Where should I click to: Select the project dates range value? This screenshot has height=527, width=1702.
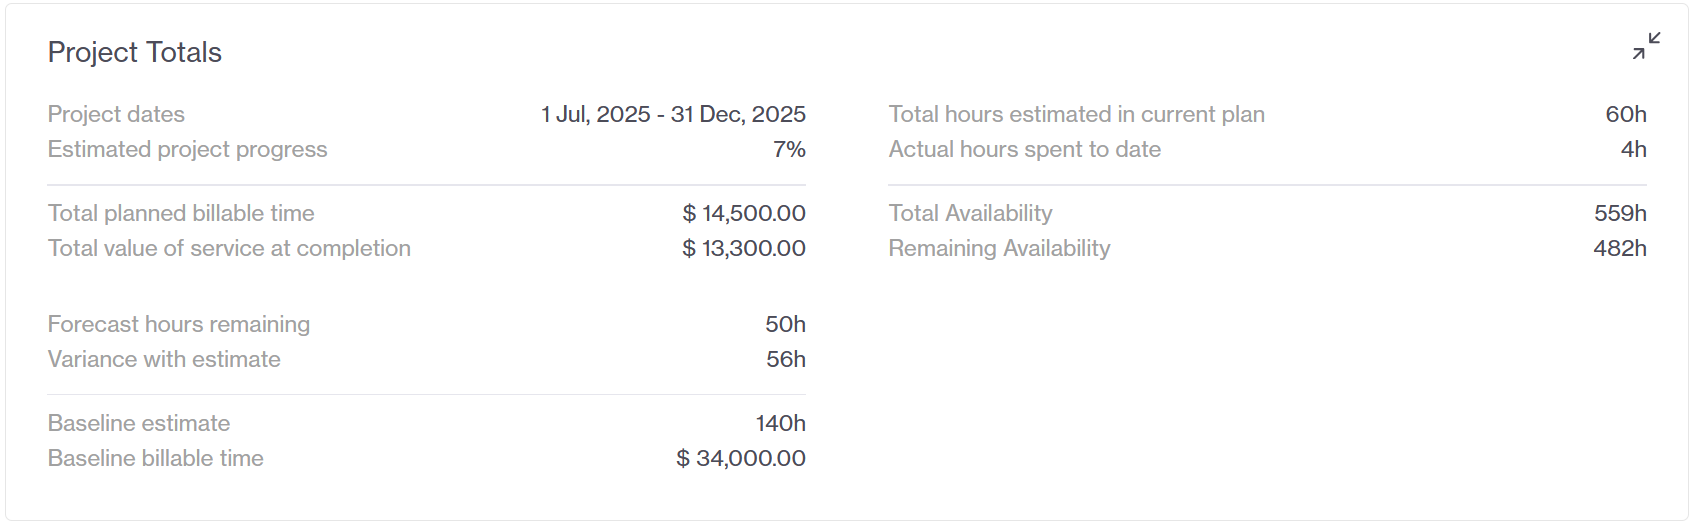click(x=673, y=114)
